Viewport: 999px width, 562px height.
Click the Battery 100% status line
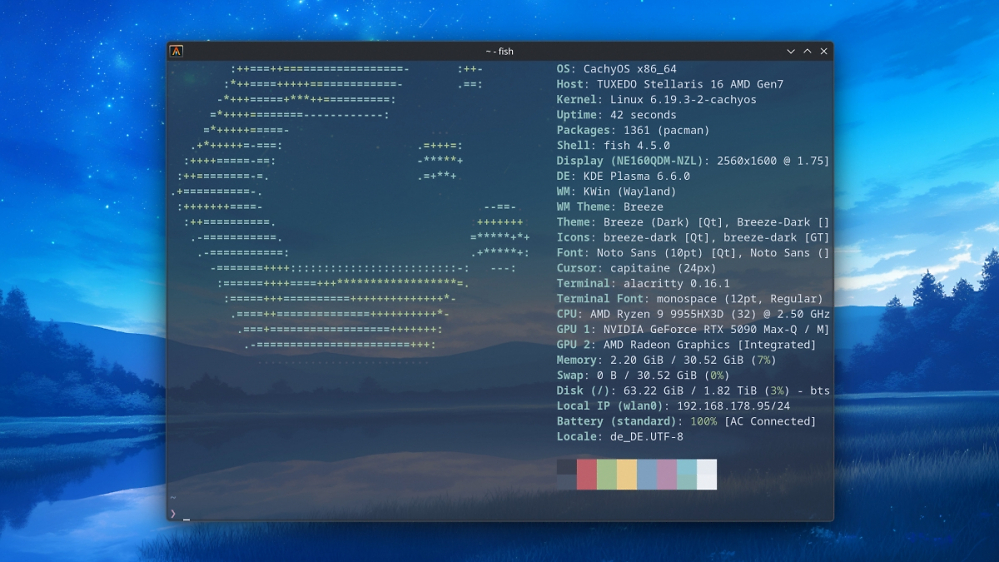coord(686,421)
